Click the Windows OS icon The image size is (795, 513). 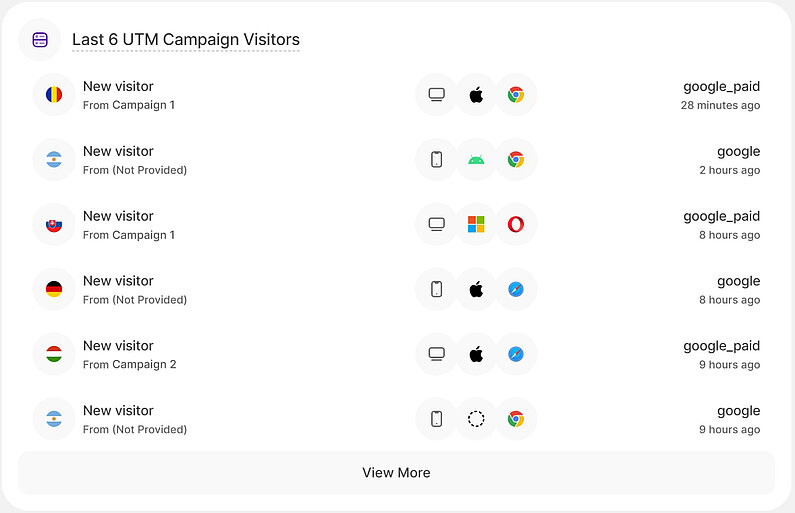pyautogui.click(x=476, y=225)
